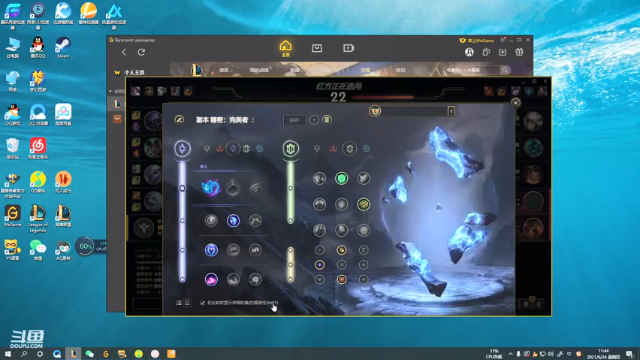Switch the primary path to the Domination icon

[x=220, y=149]
